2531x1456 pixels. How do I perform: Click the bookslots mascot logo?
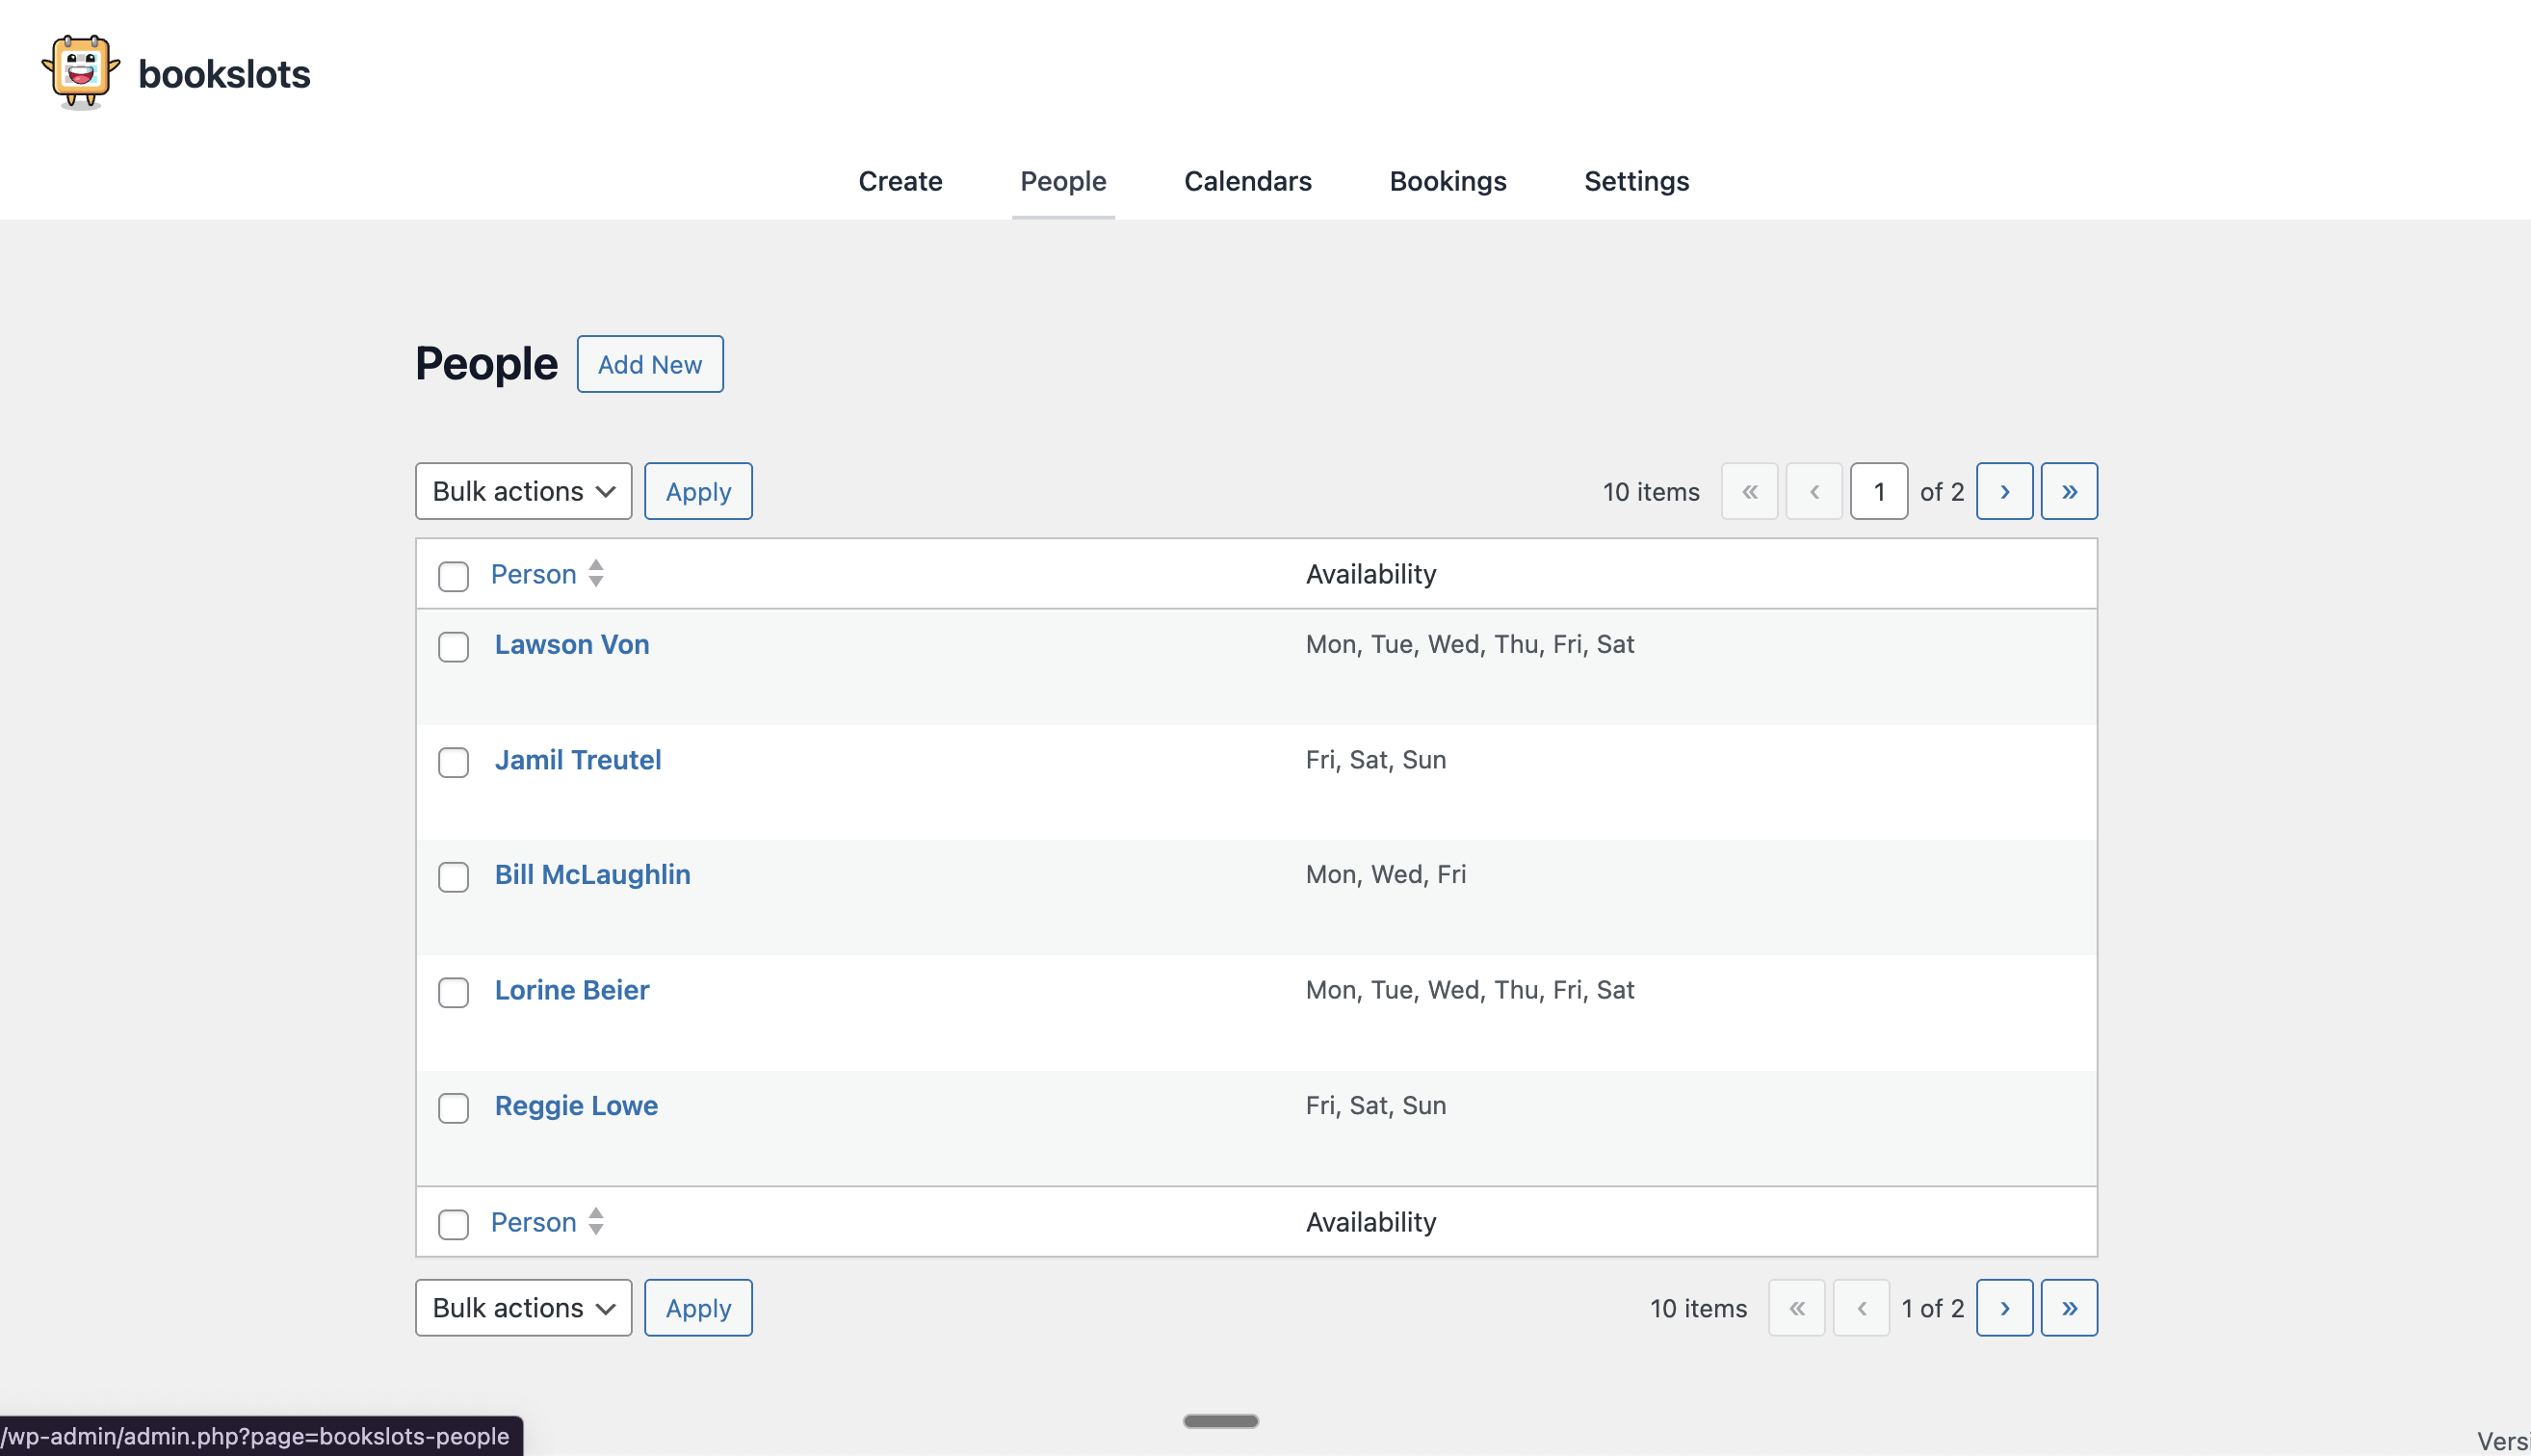coord(80,72)
